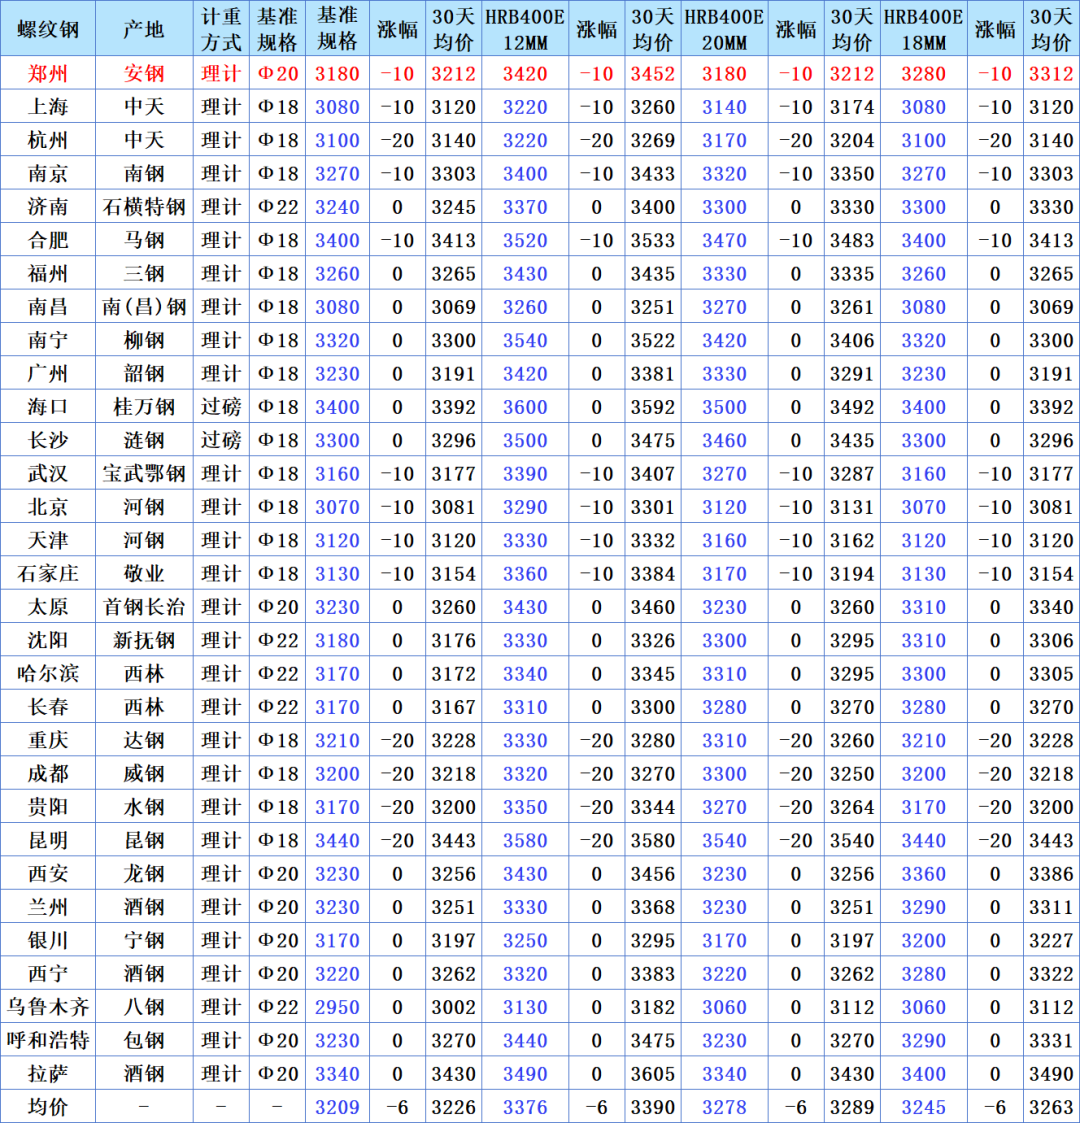Select the 石家庄 city cell
The width and height of the screenshot is (1080, 1123).
click(x=48, y=574)
